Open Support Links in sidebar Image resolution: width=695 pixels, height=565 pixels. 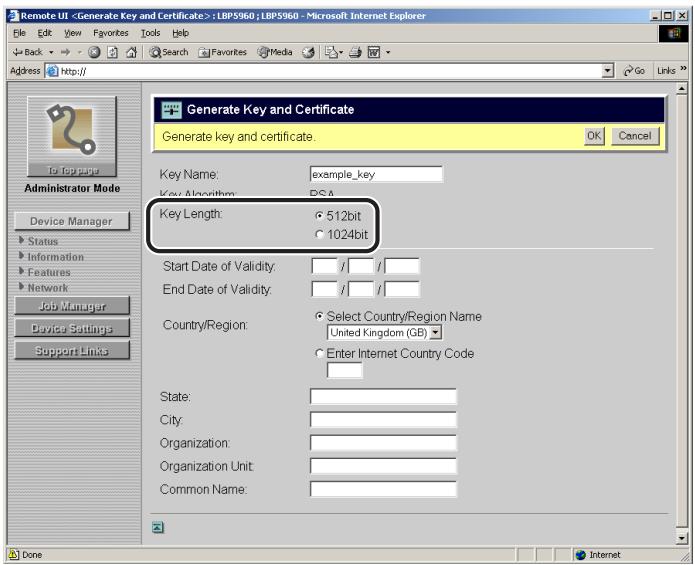[72, 351]
